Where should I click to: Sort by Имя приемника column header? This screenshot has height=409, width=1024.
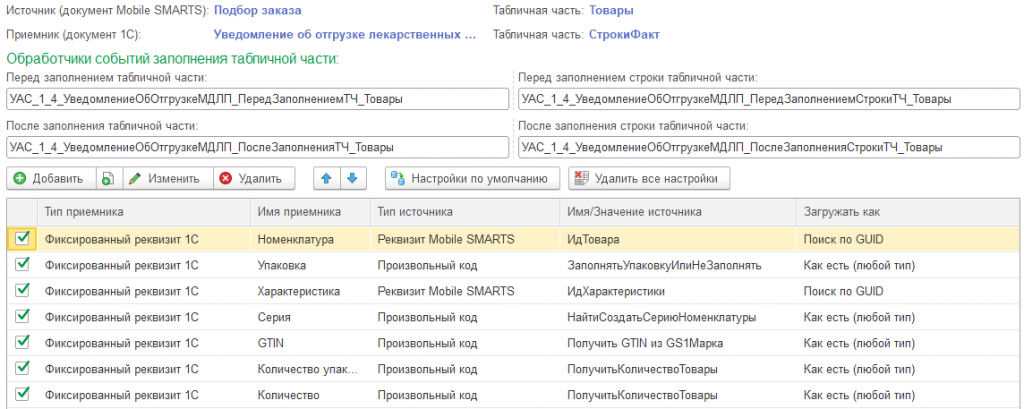pyautogui.click(x=310, y=212)
